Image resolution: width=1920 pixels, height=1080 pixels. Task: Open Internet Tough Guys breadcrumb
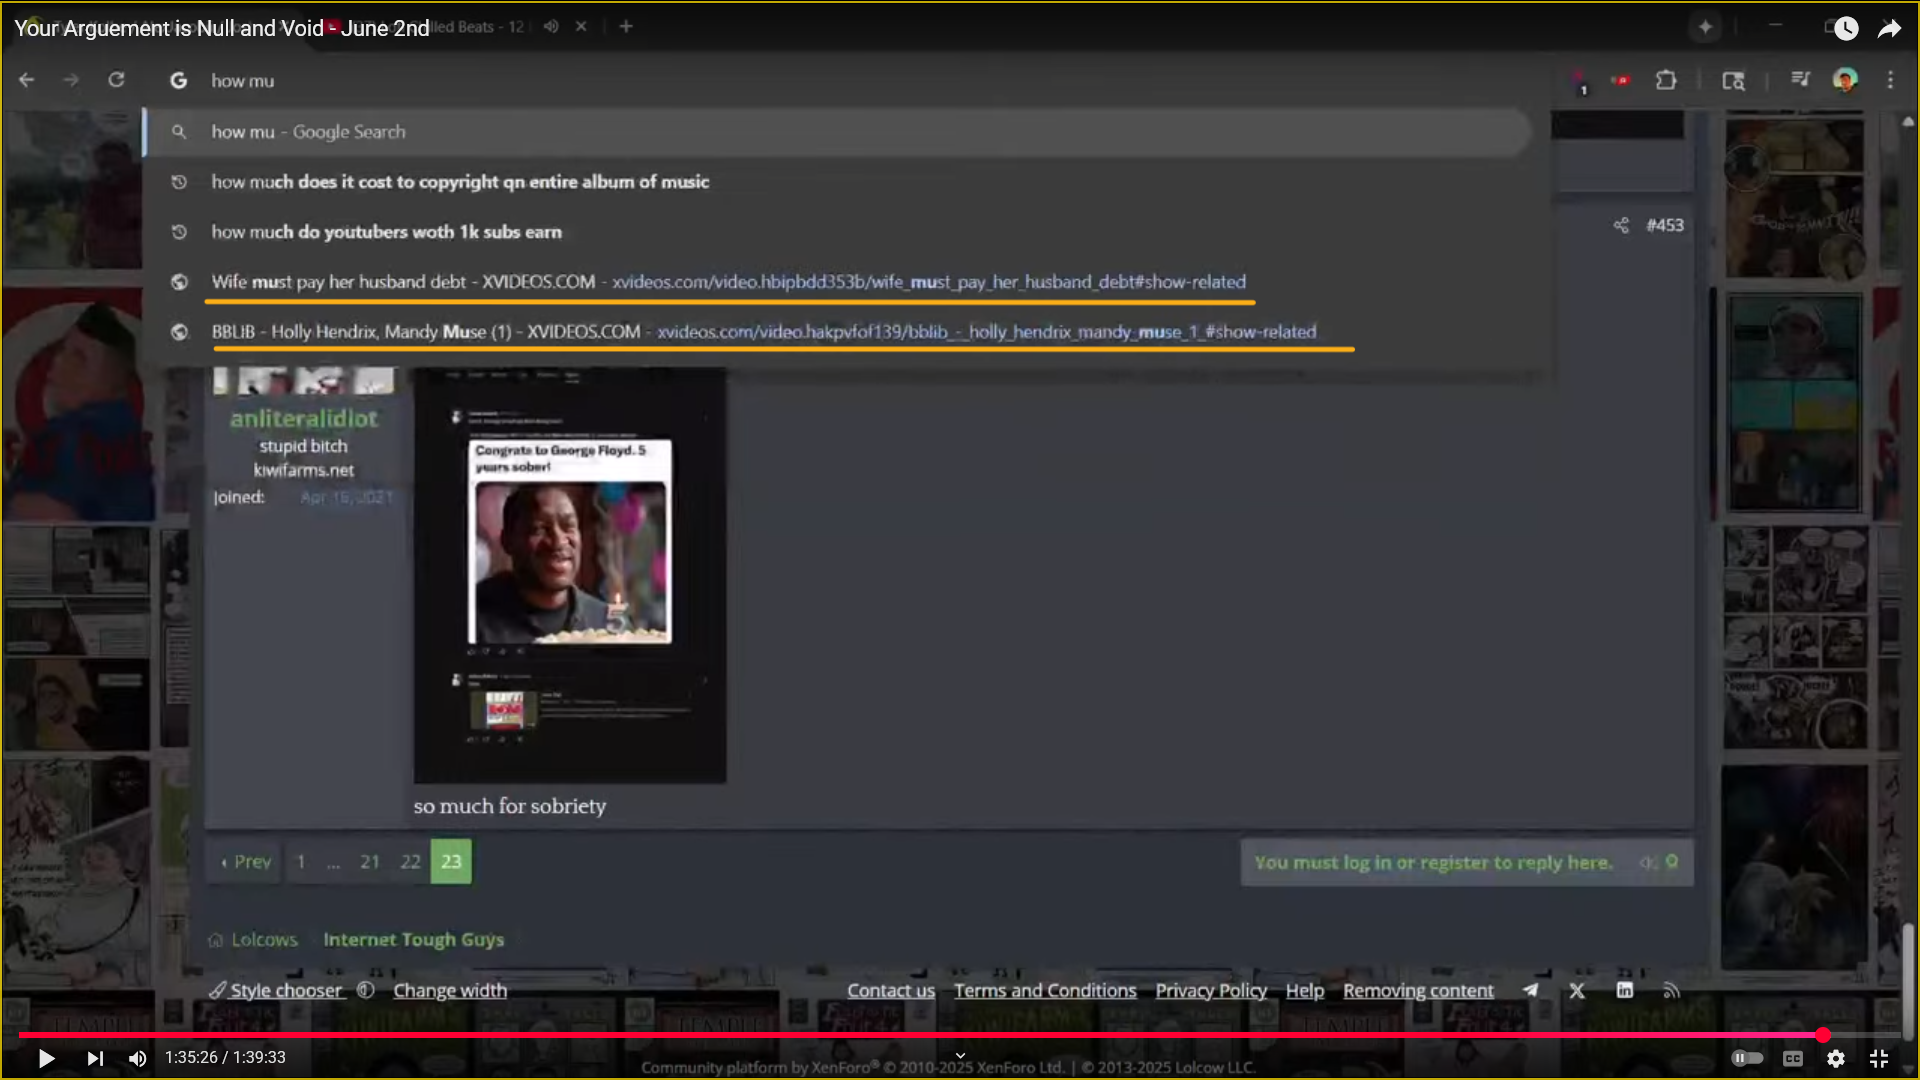(x=413, y=940)
